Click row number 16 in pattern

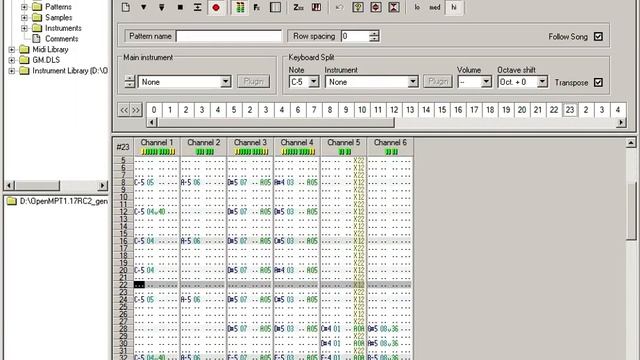pyautogui.click(x=123, y=241)
